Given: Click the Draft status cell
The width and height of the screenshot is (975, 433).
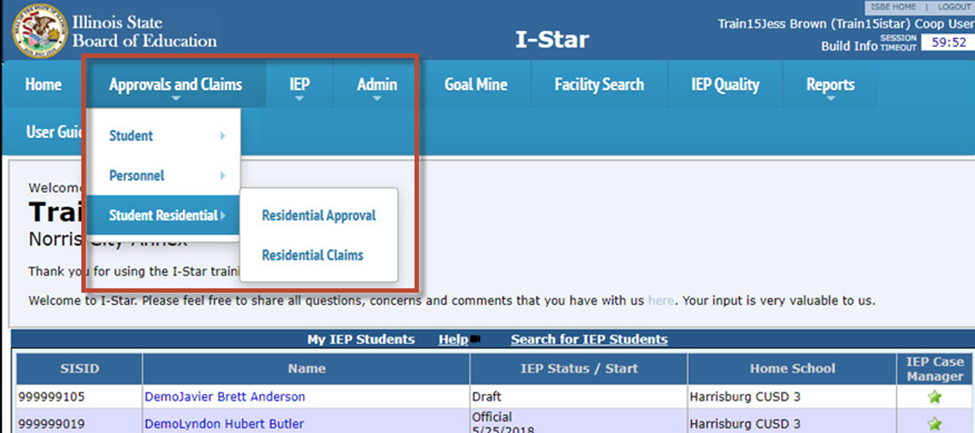Looking at the screenshot, I should [x=579, y=397].
